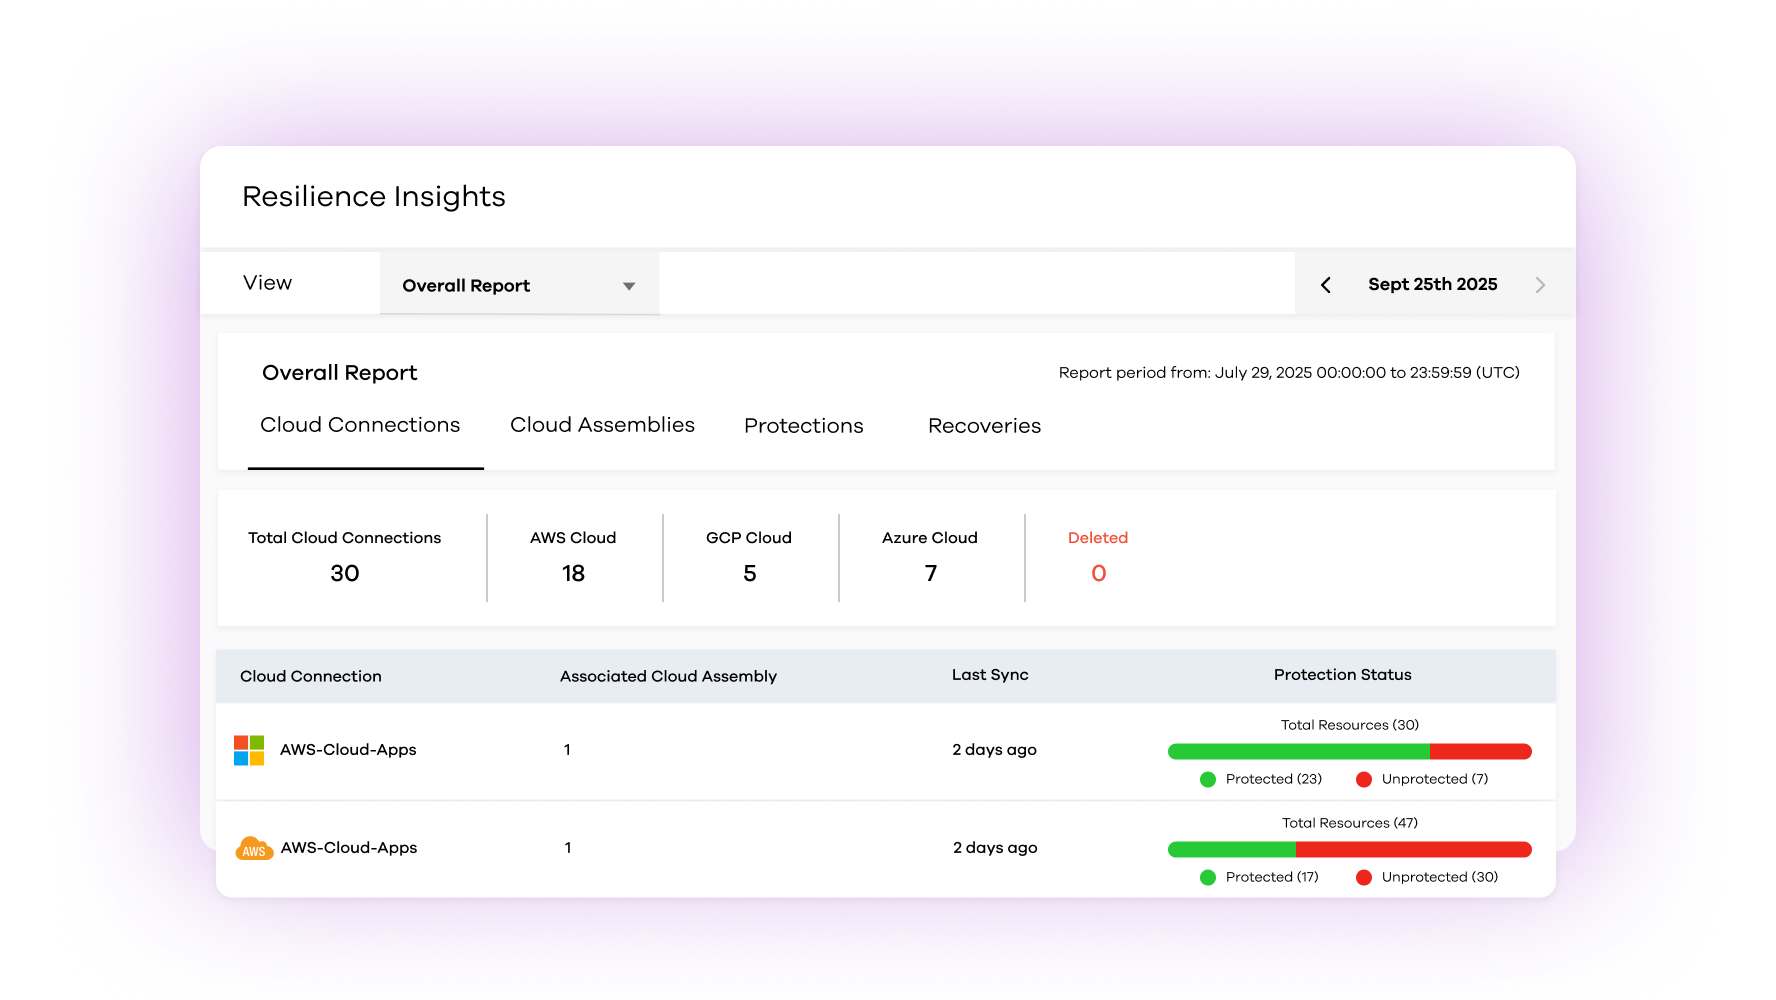
Task: Click the Deleted connections count
Action: pyautogui.click(x=1098, y=574)
